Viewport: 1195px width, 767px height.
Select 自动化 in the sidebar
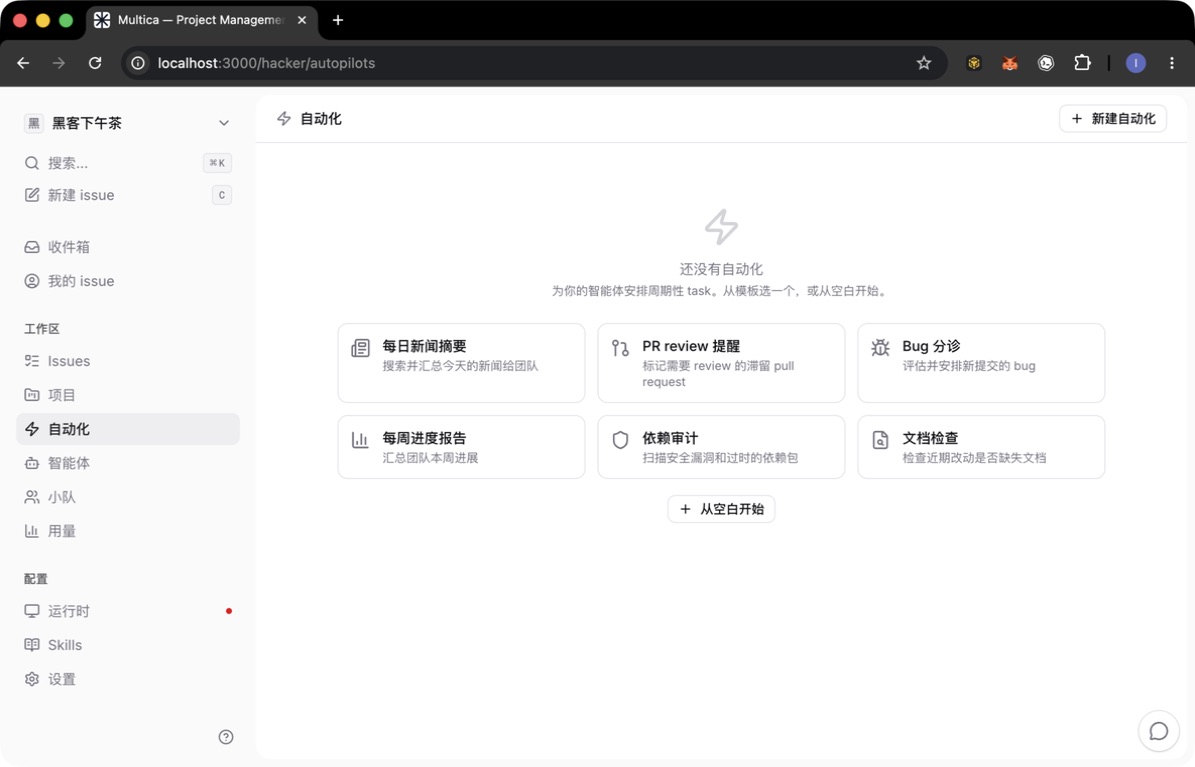pos(128,429)
